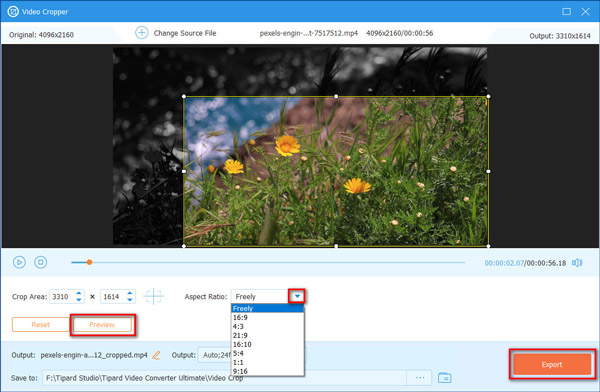Edit output file name with pencil icon
The height and width of the screenshot is (392, 600).
156,355
